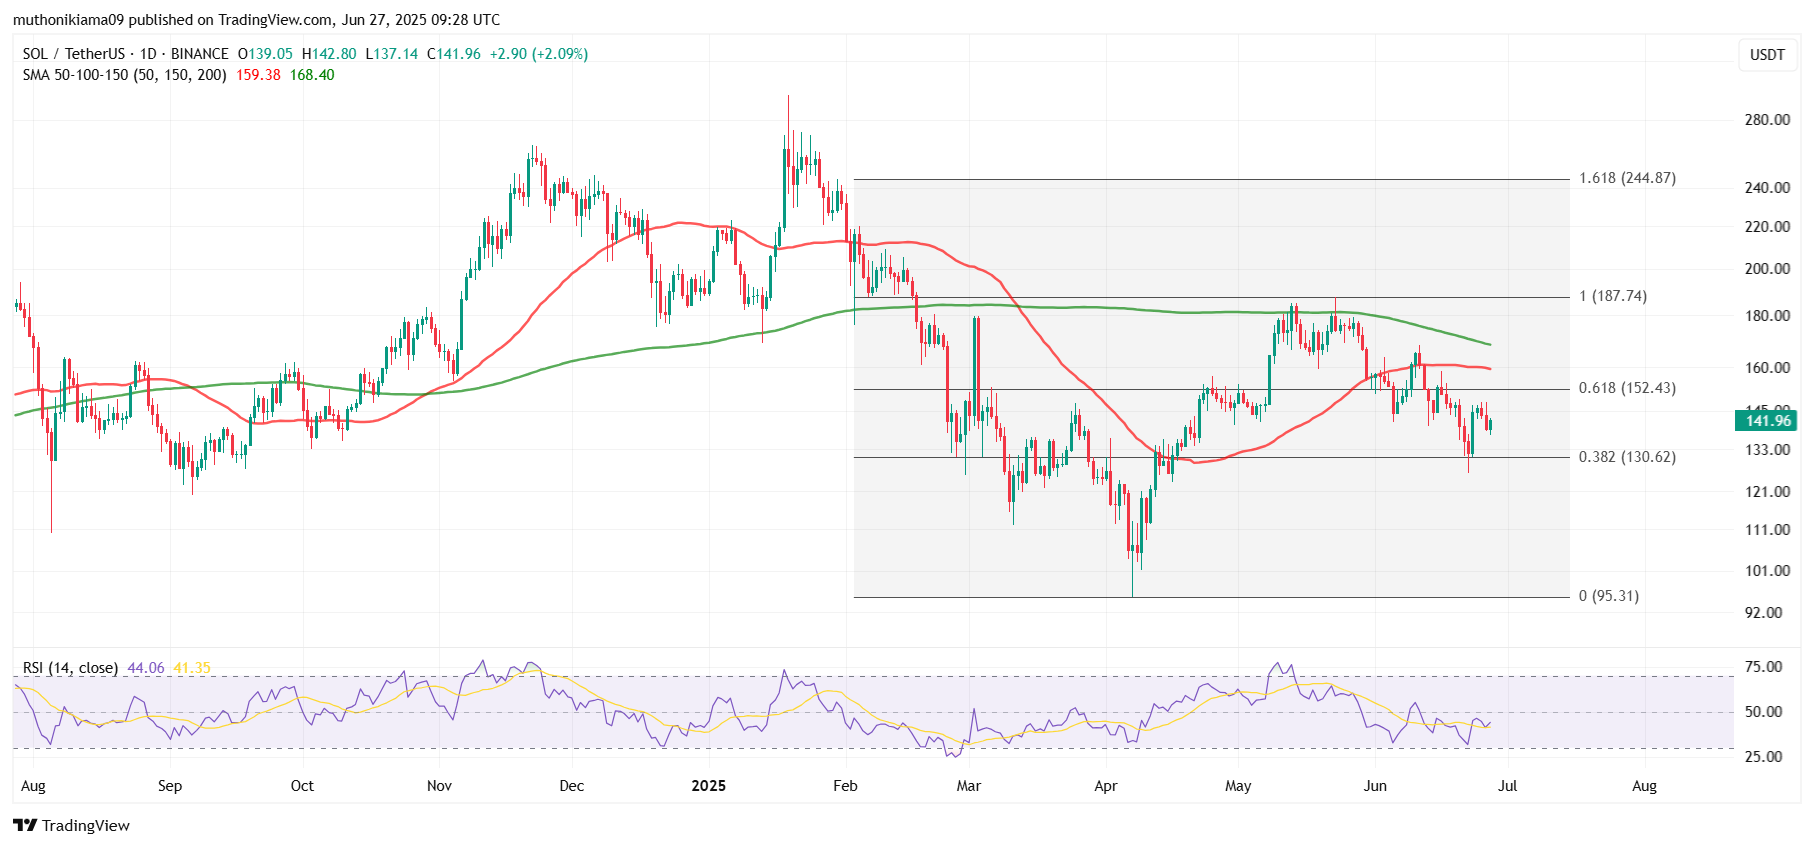This screenshot has height=847, width=1814.
Task: Select the RSI (14, close) indicator label
Action: 70,668
